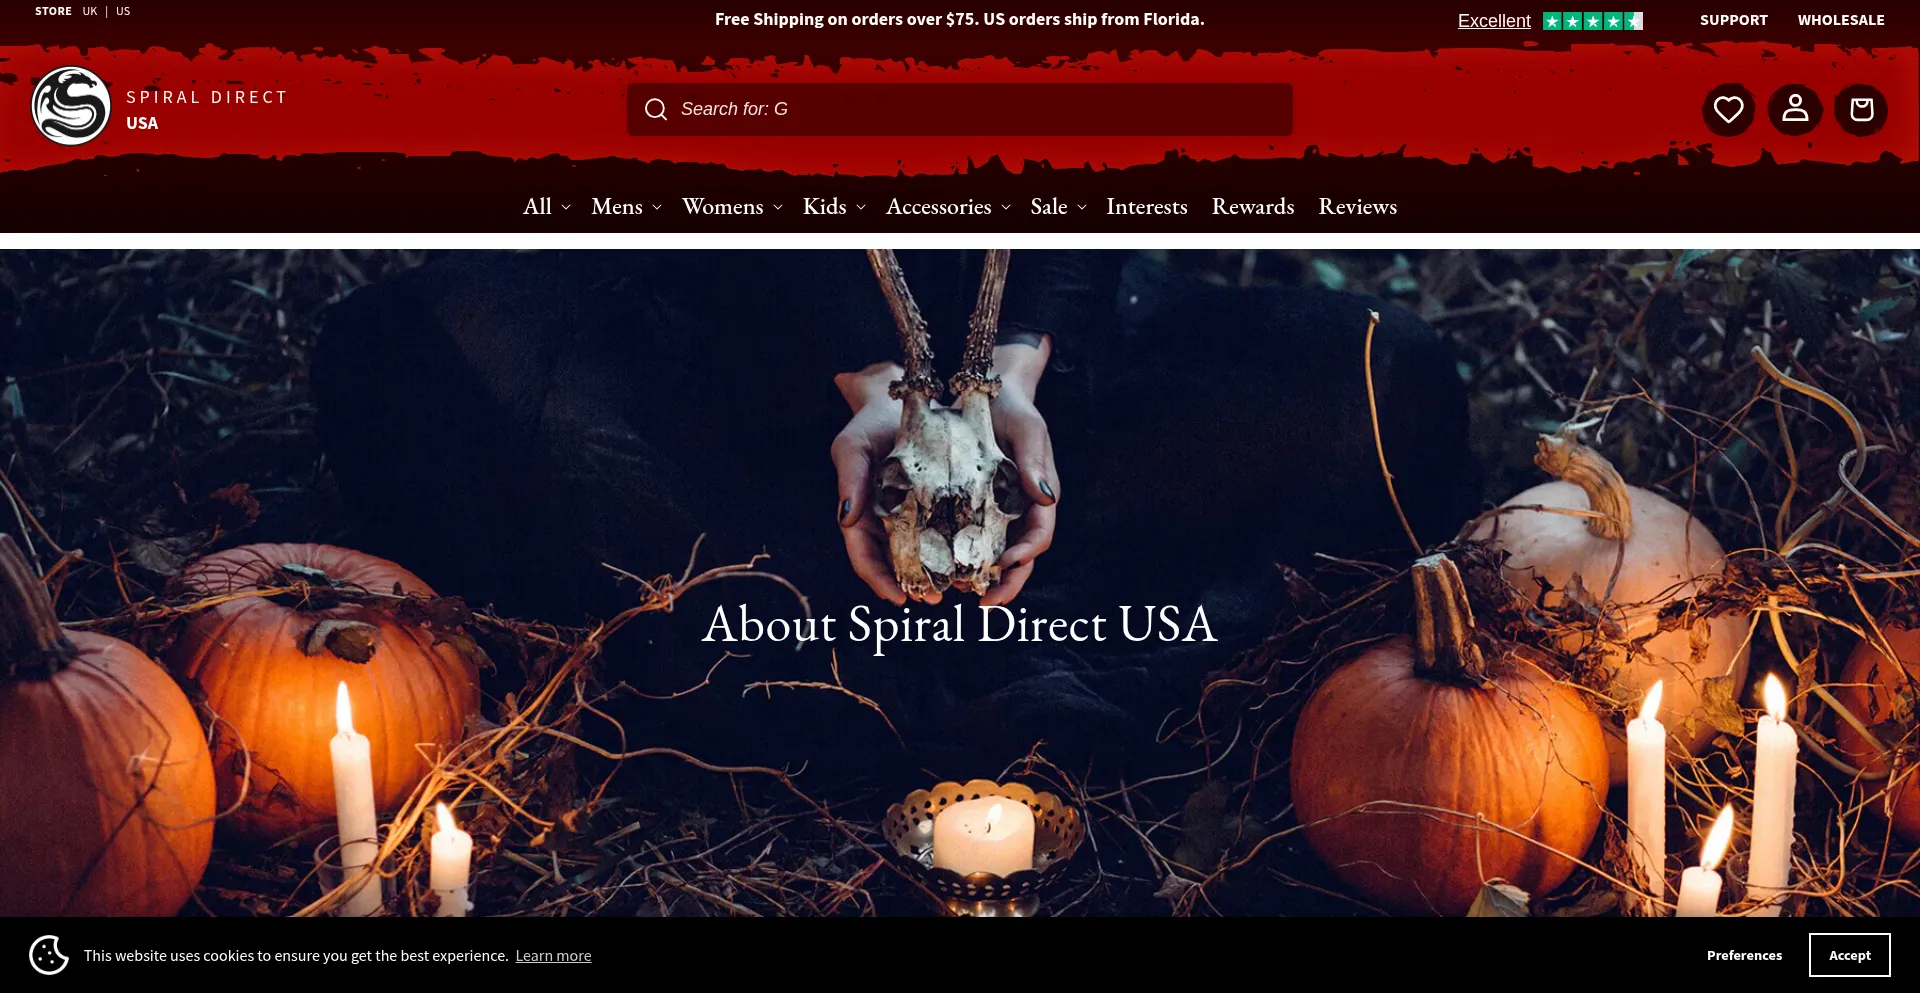Viewport: 1920px width, 993px height.
Task: Open the Womens navigation menu
Action: coord(723,206)
